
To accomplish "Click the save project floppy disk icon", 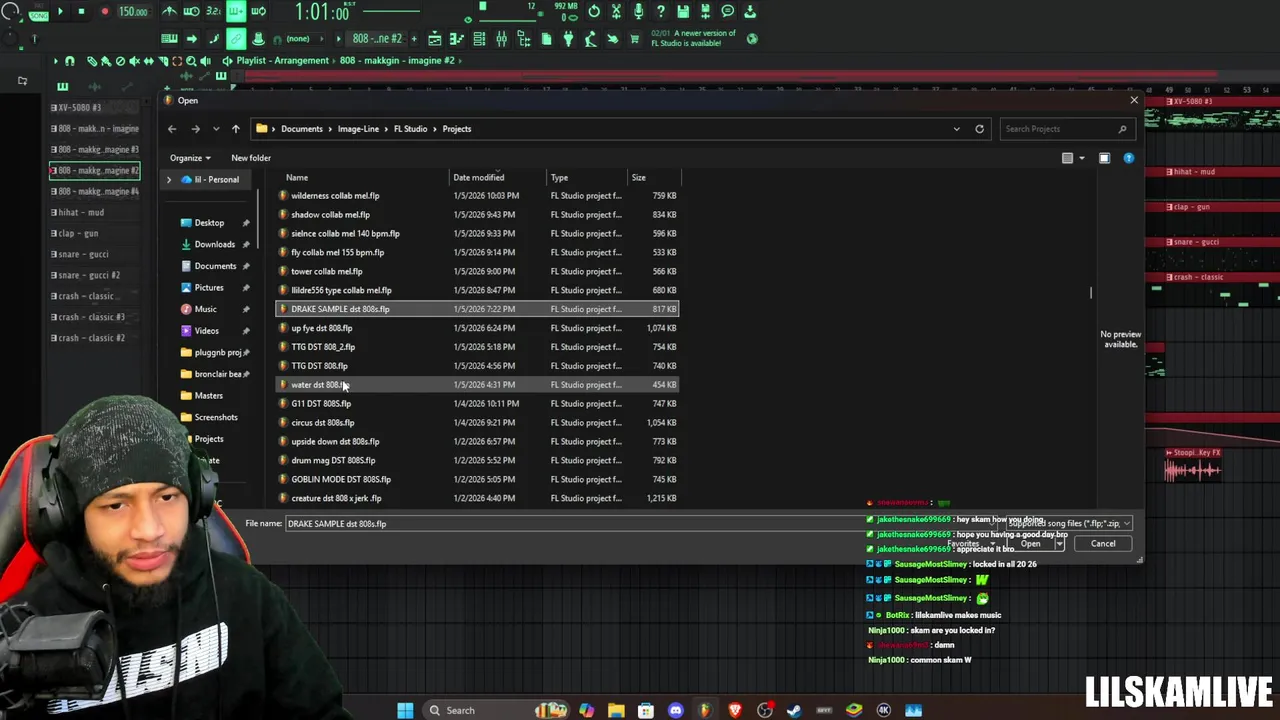I will 683,11.
